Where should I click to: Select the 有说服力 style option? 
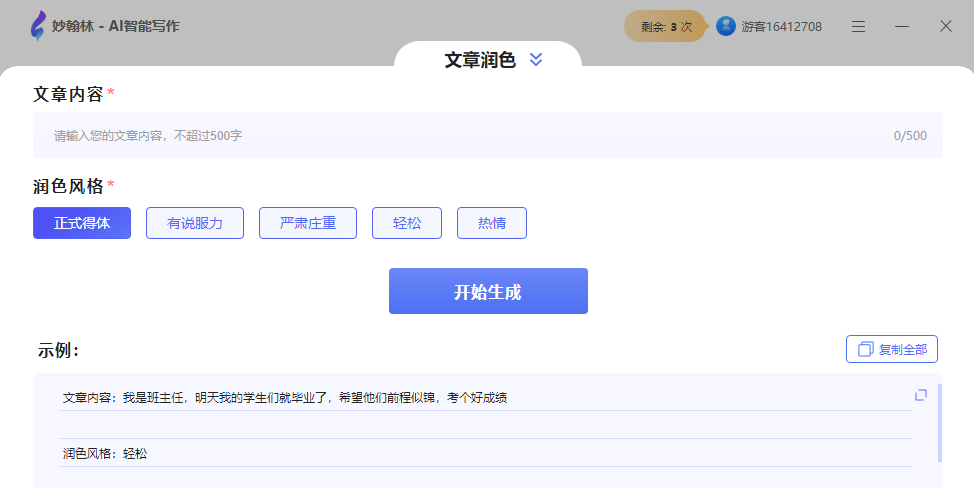(x=195, y=223)
